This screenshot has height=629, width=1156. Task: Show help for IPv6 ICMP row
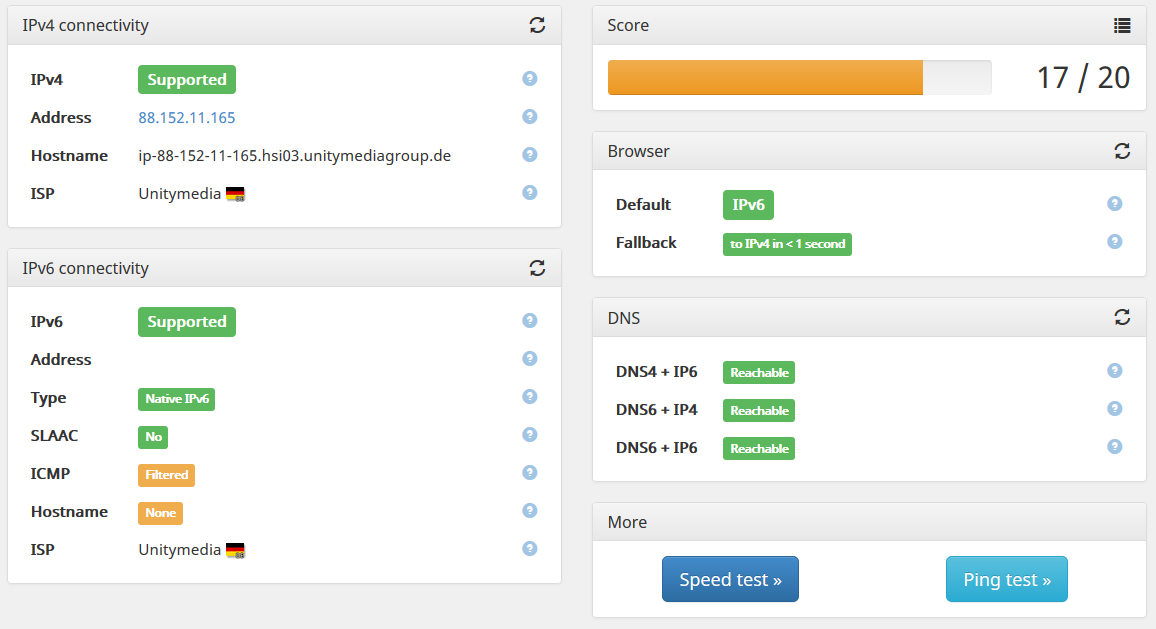(x=530, y=473)
